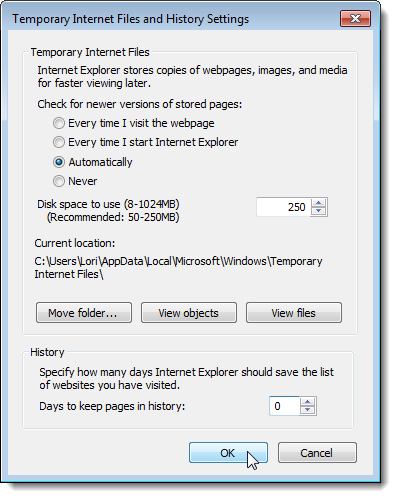
Task: Decrease history days with down arrow
Action: [307, 410]
